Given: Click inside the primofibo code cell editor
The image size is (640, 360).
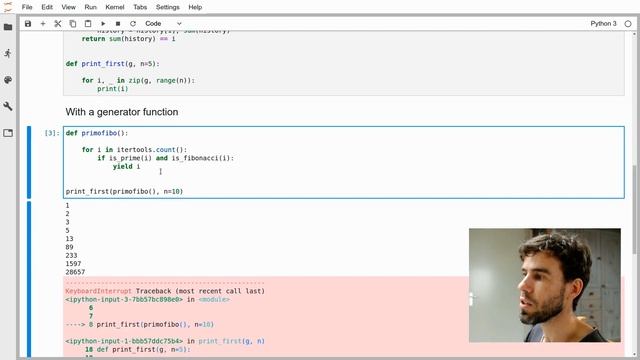Looking at the screenshot, I should [344, 162].
